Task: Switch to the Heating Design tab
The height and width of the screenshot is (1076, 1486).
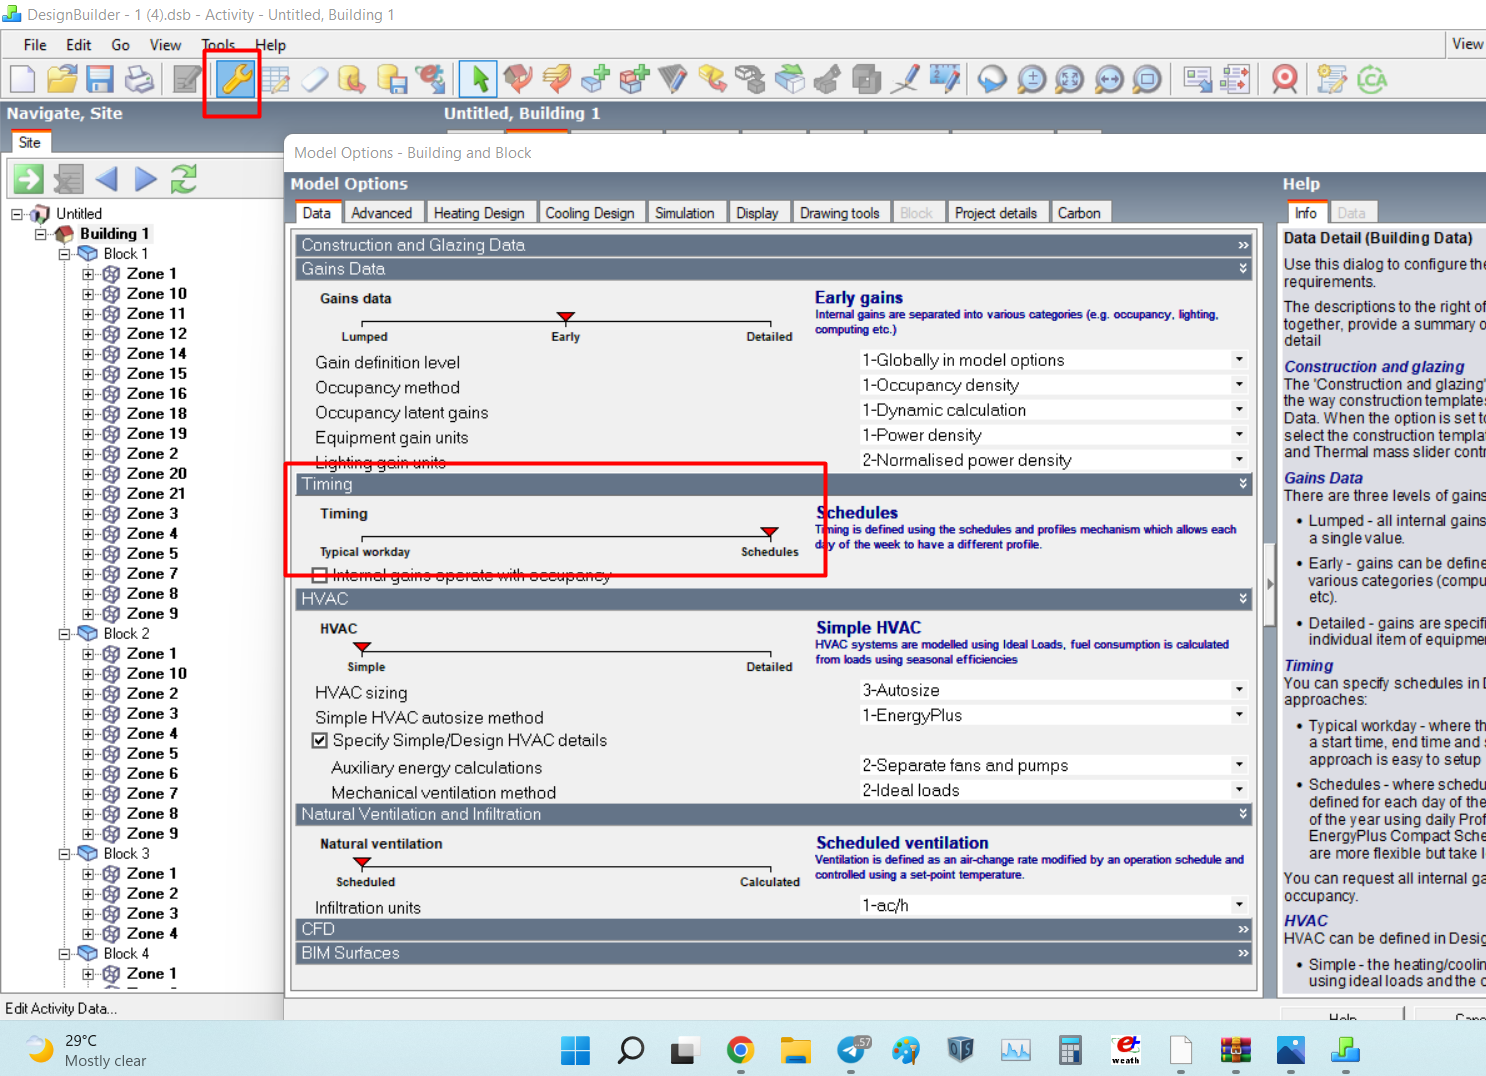Action: [x=479, y=213]
